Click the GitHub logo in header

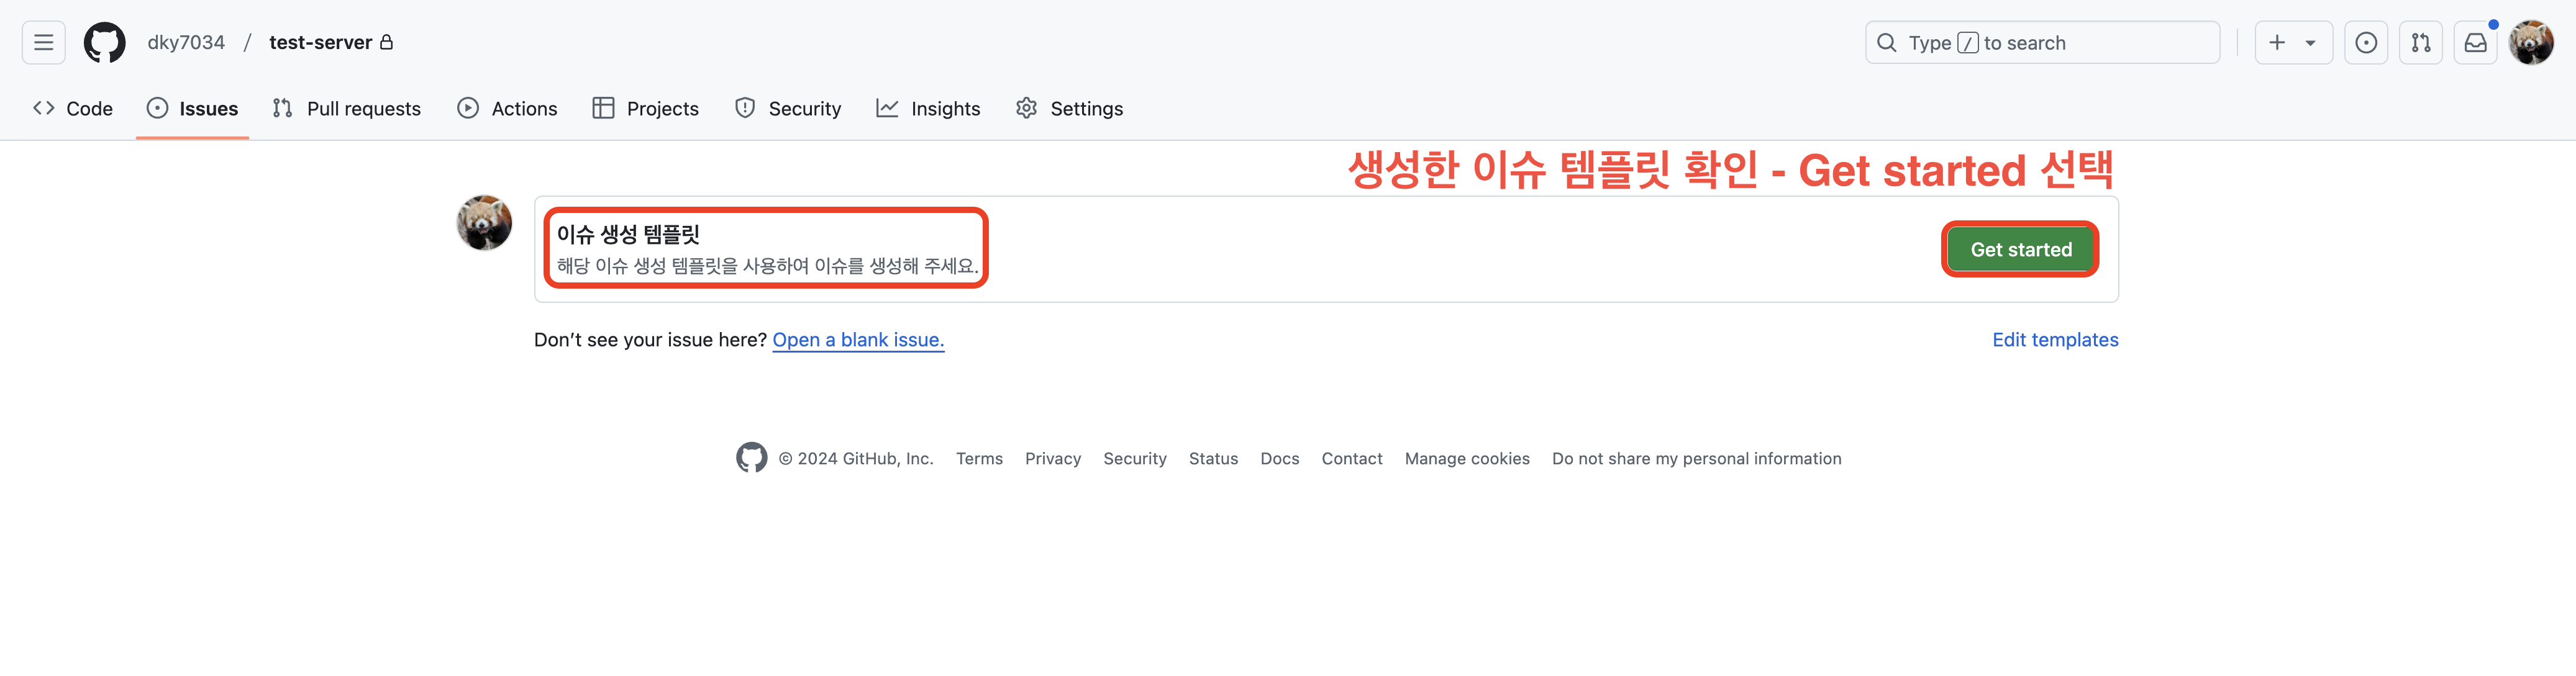pyautogui.click(x=104, y=42)
